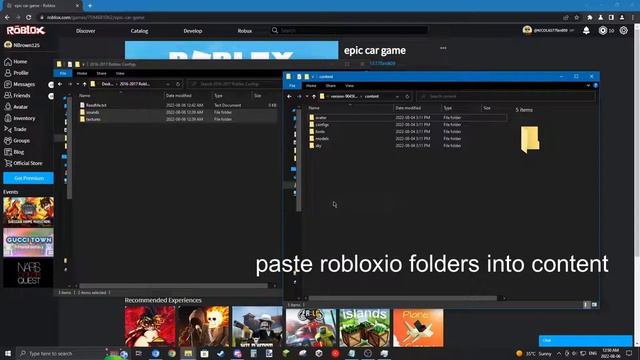Expand the ribbon in content window
The image size is (640, 360).
[x=588, y=86]
